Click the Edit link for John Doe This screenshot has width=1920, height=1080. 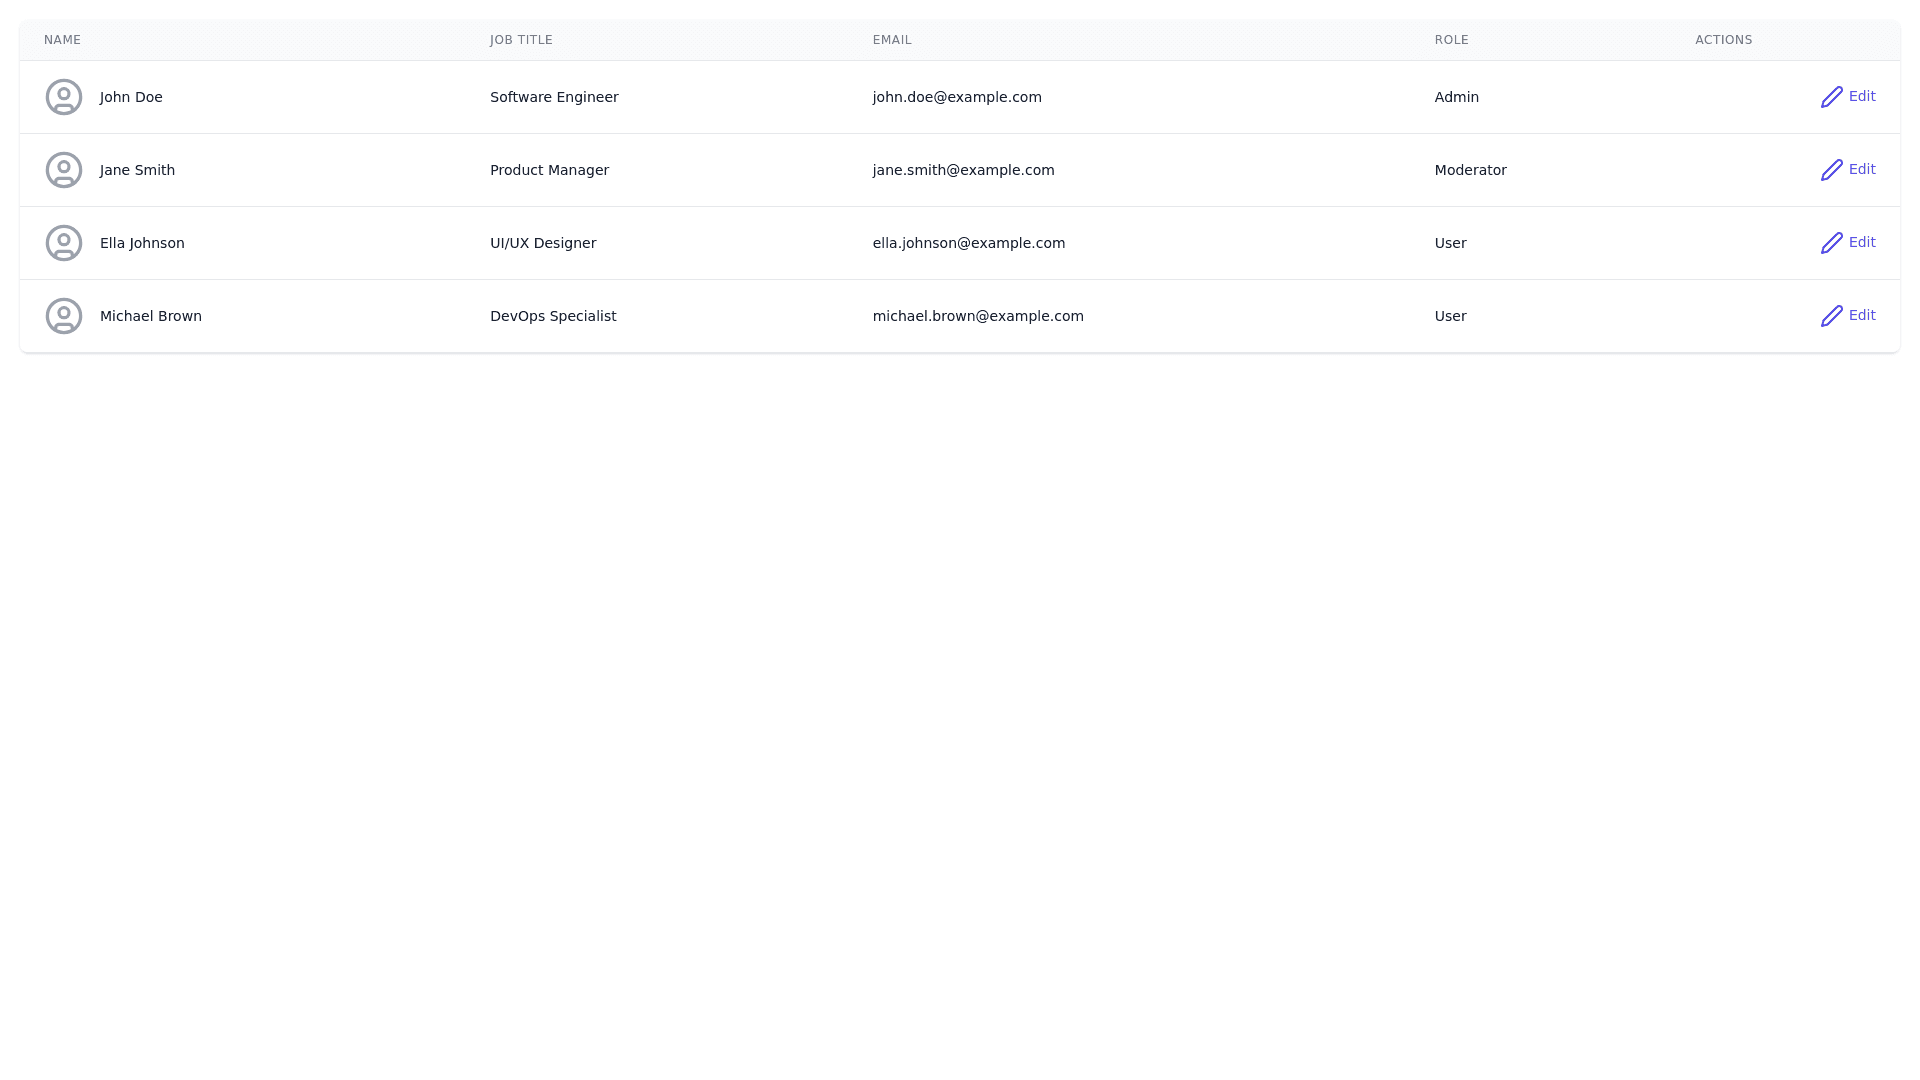1861,96
